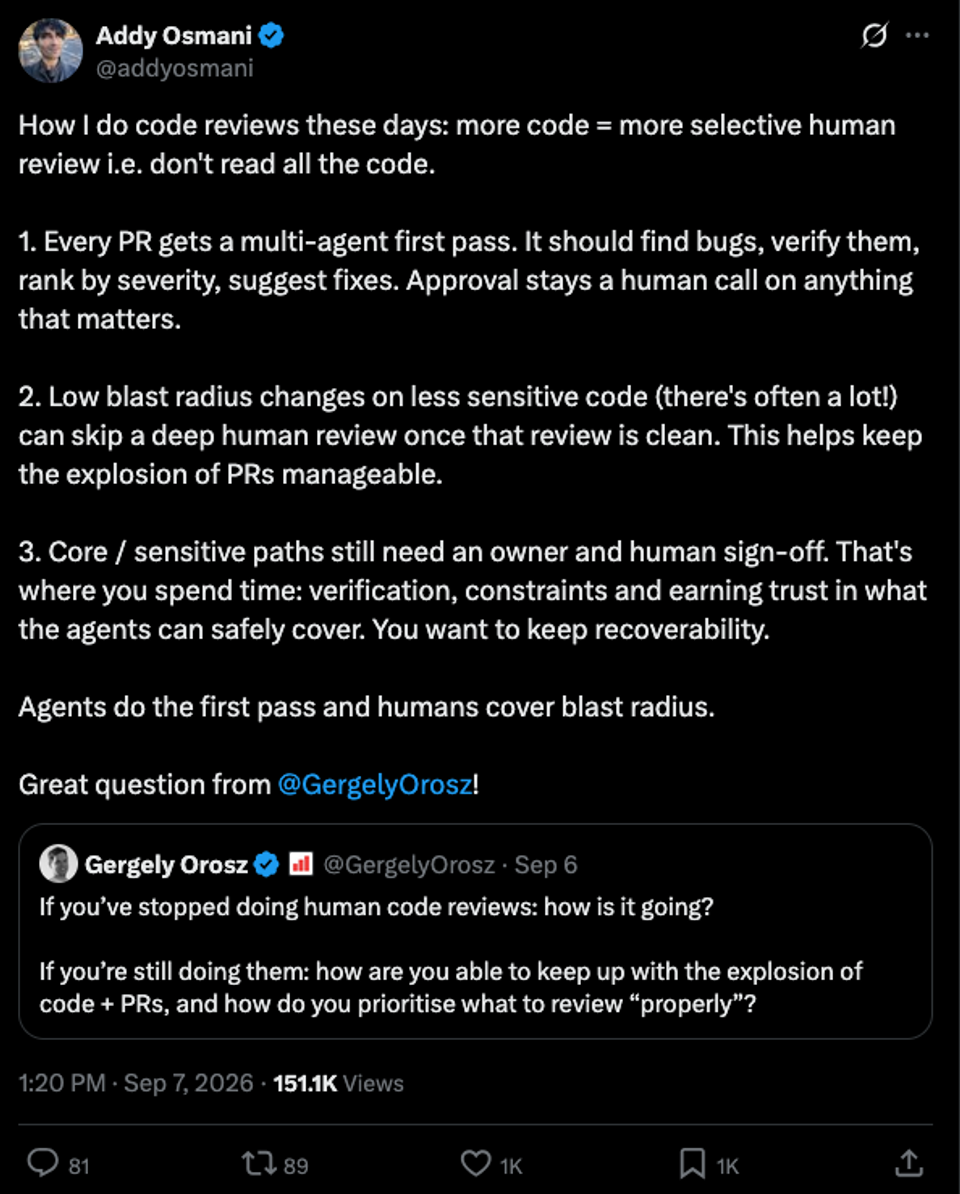Click the Gergely Orosz quoted name

[x=166, y=864]
